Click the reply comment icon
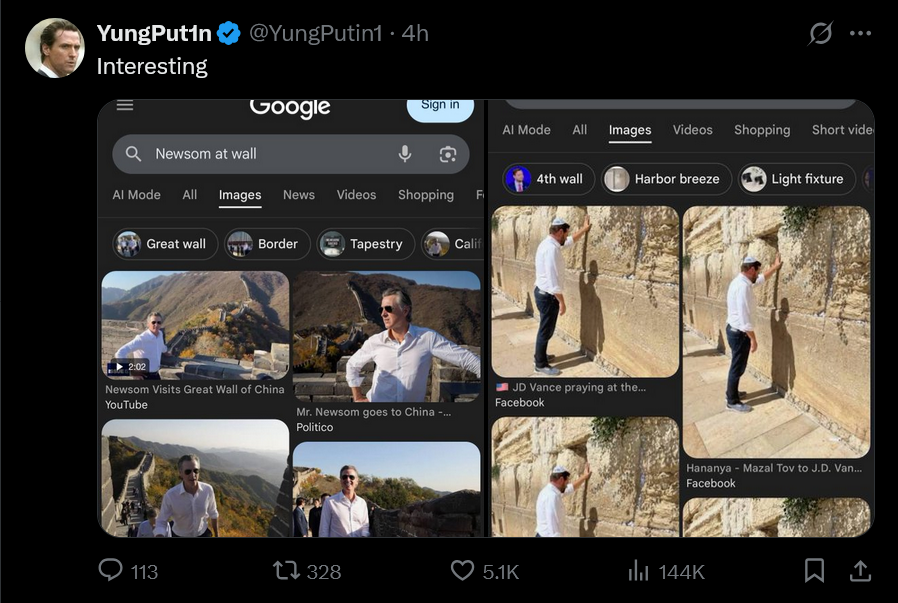Screen dimensions: 898x603 coord(111,570)
